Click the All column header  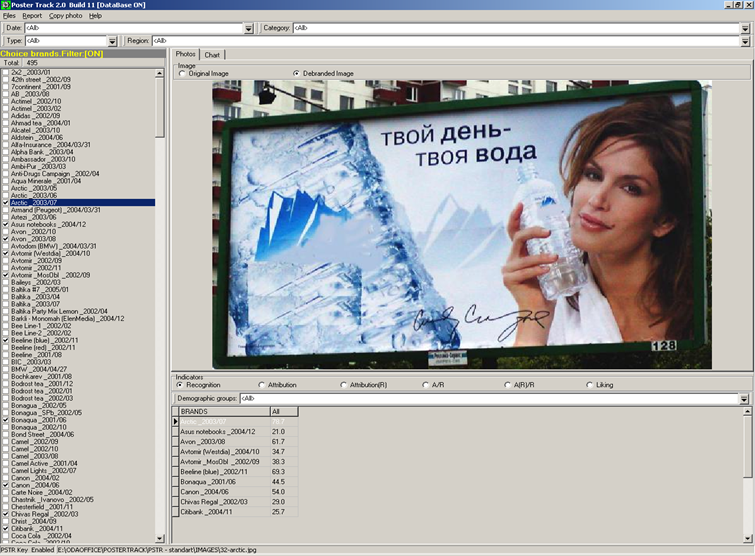284,412
